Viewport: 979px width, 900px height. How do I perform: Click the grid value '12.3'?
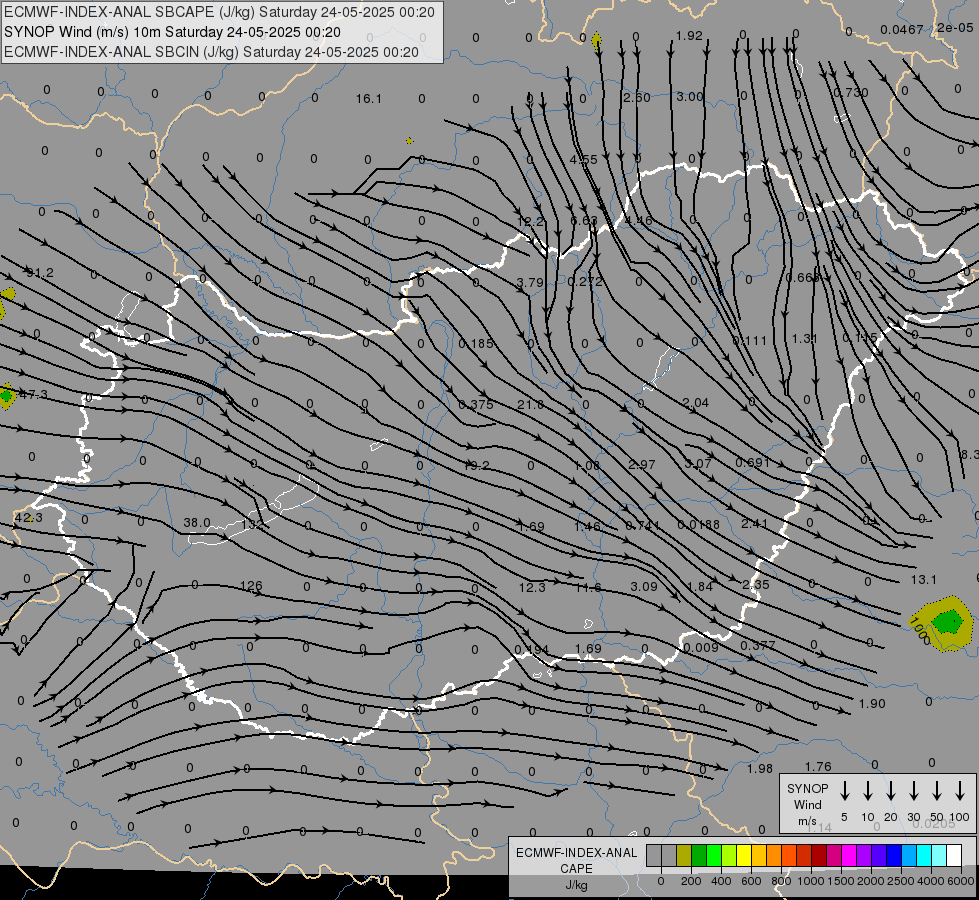click(x=532, y=587)
